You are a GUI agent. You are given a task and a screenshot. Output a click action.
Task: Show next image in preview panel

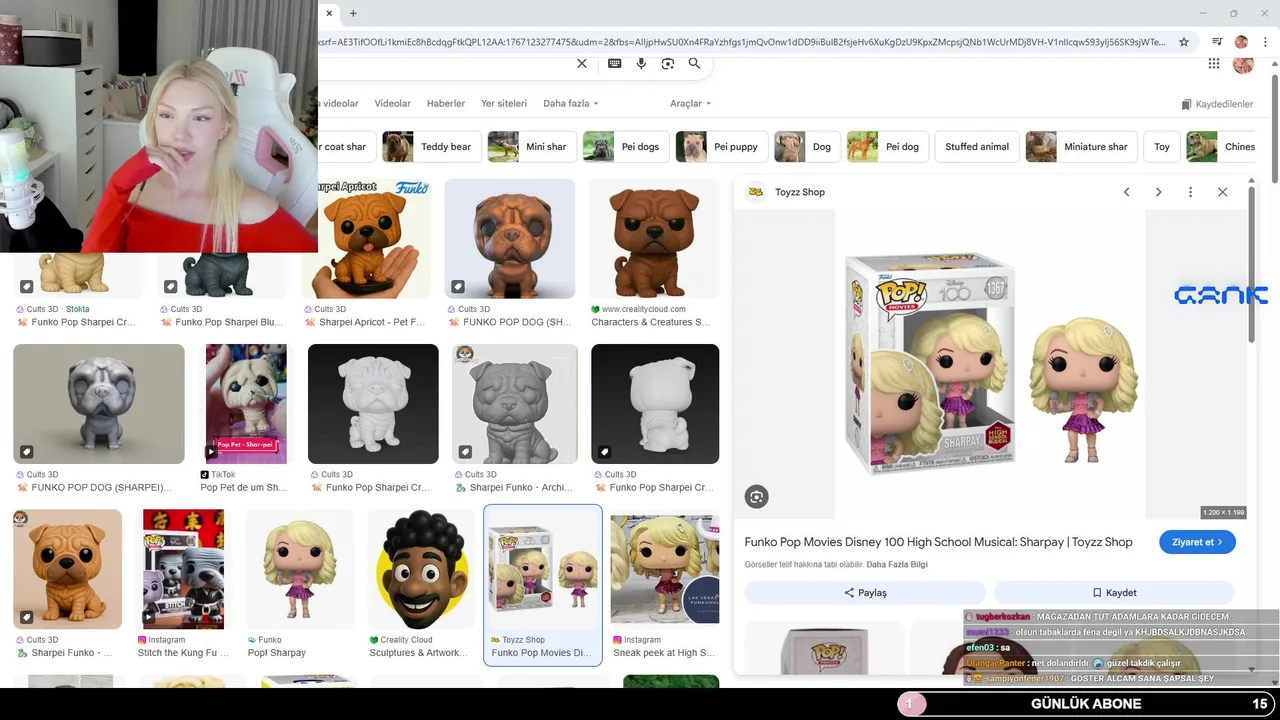click(x=1158, y=192)
